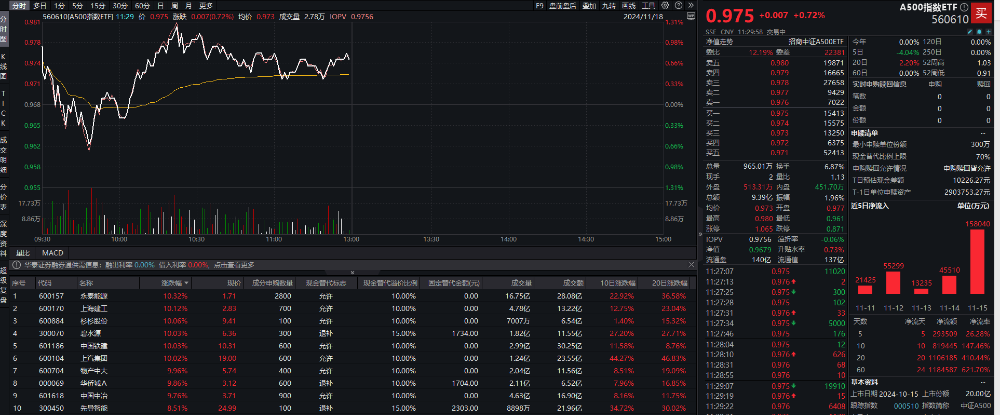Click the 55299 inflow bar for 11-12
The height and width of the screenshot is (415, 1000).
pos(893,282)
